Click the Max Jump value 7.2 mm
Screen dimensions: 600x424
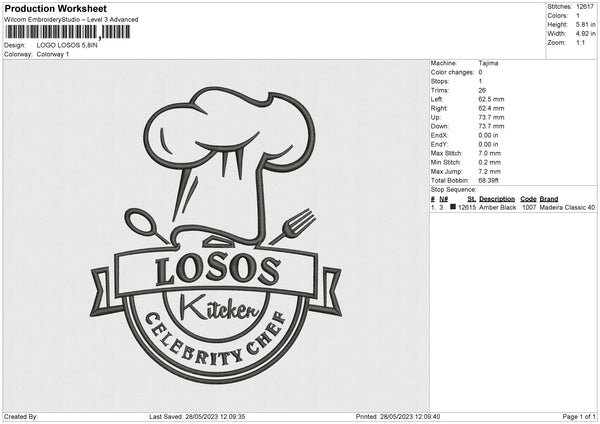(490, 171)
